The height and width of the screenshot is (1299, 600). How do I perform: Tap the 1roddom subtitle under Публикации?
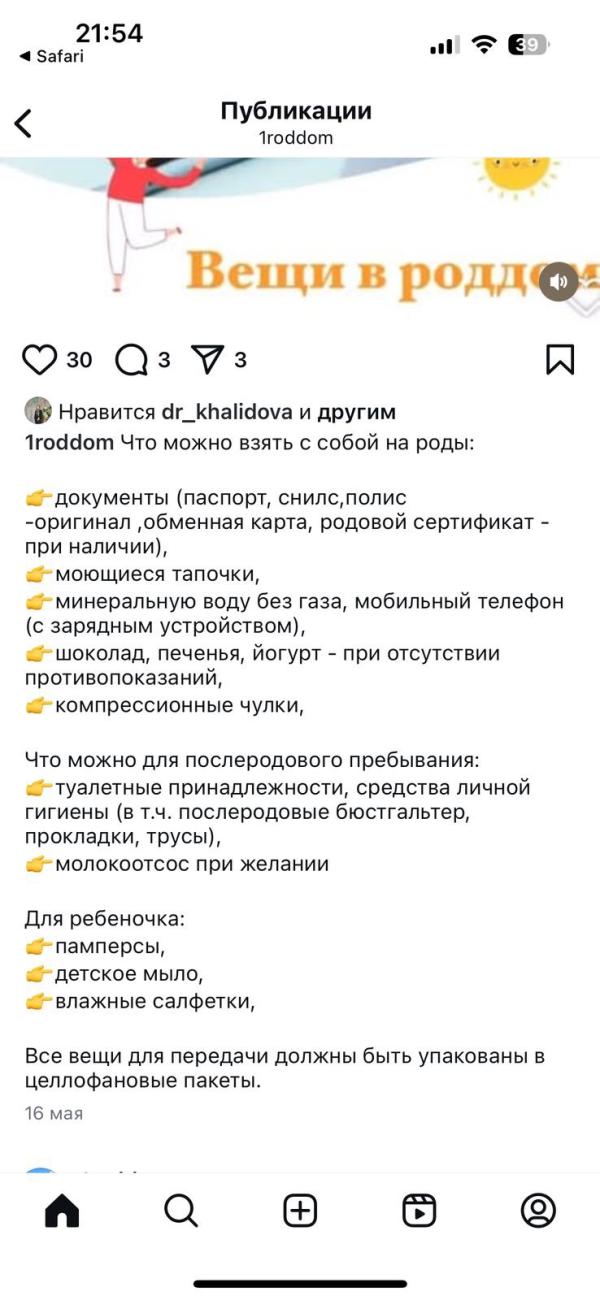tap(296, 138)
